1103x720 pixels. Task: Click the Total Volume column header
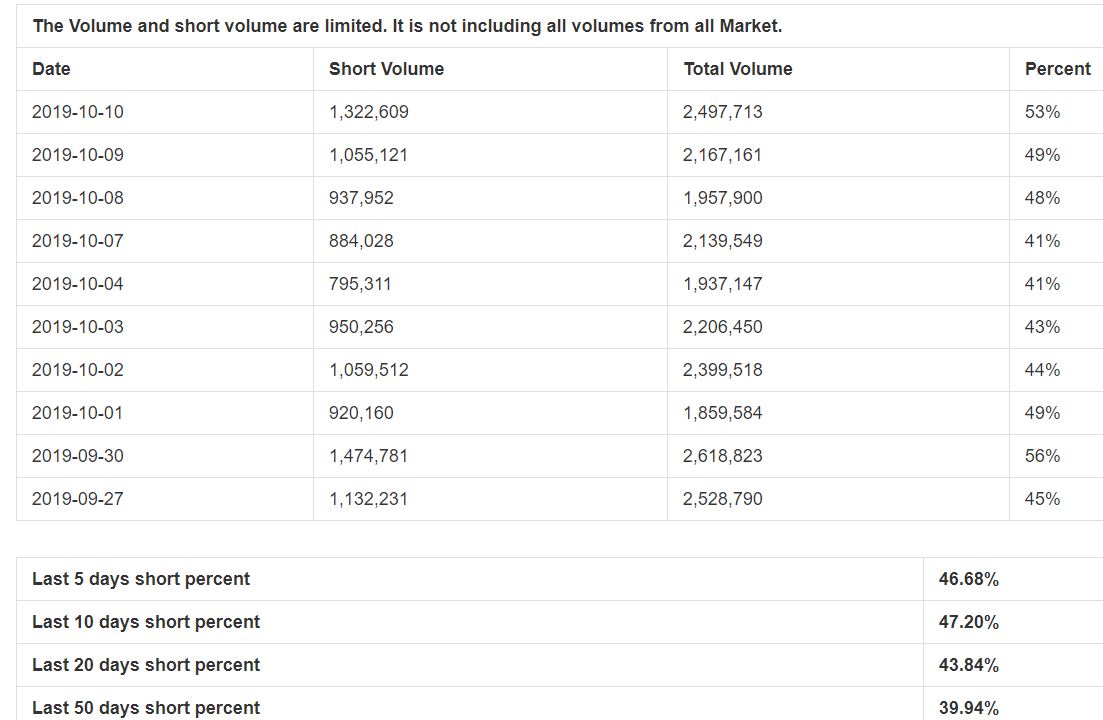738,69
